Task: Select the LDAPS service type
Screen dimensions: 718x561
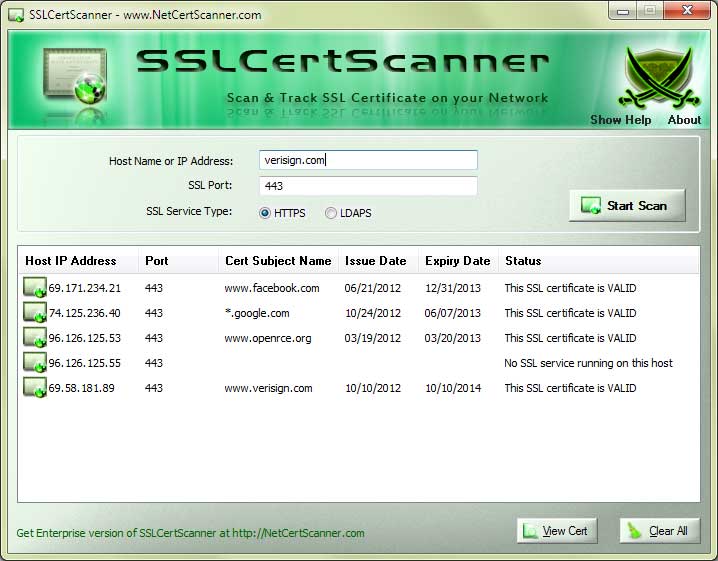Action: click(348, 213)
